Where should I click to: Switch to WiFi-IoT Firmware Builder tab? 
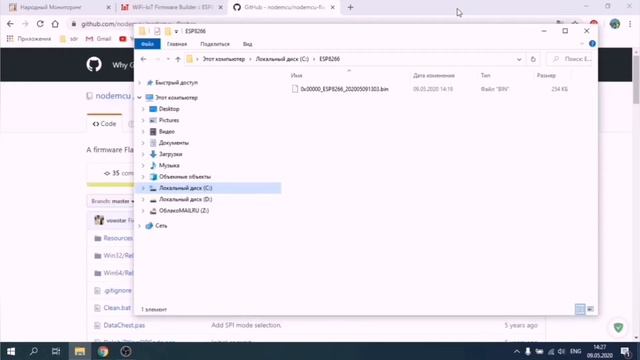[x=171, y=7]
